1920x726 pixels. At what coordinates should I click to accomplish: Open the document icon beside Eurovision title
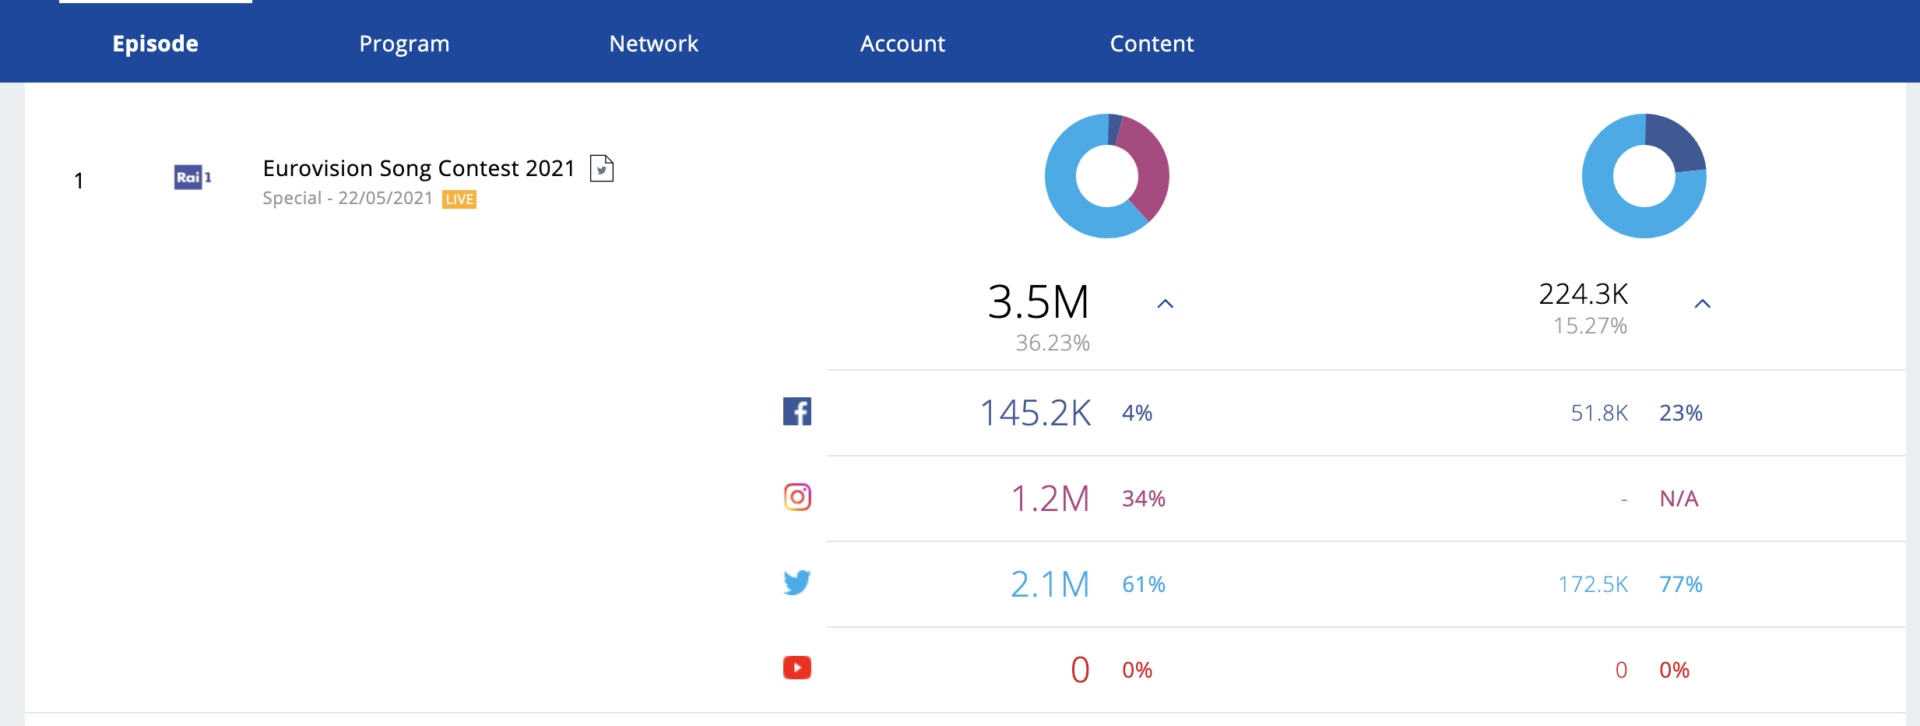602,168
